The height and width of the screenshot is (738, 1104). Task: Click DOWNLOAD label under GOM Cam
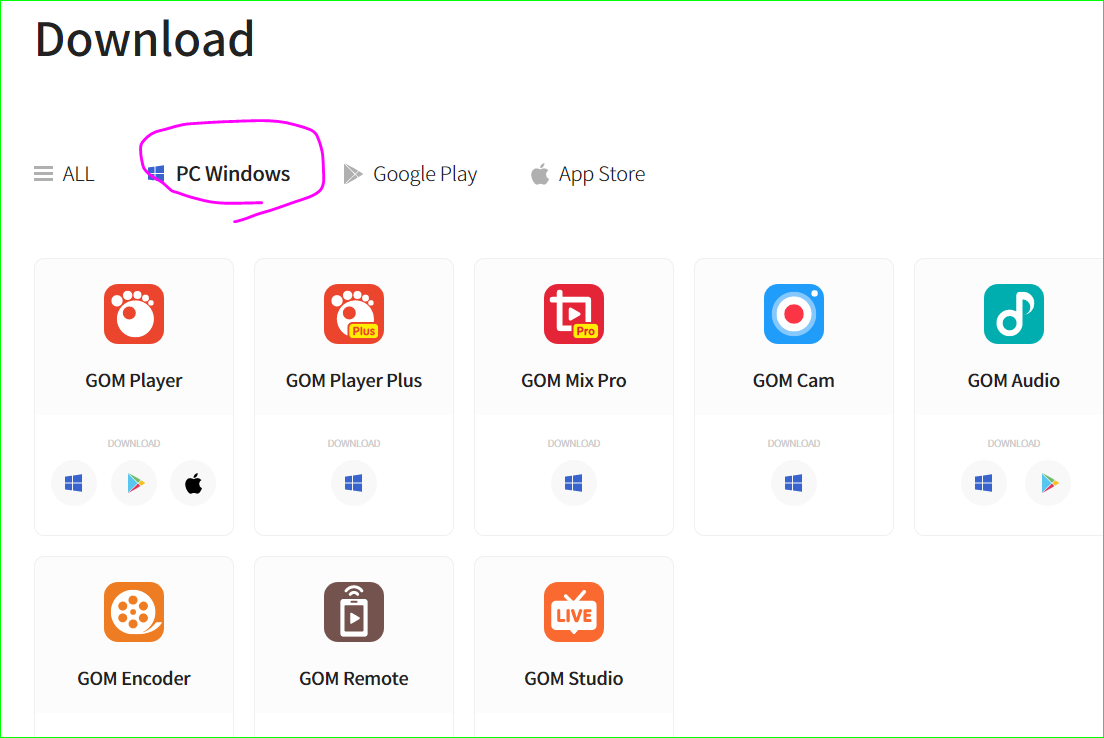(x=794, y=444)
